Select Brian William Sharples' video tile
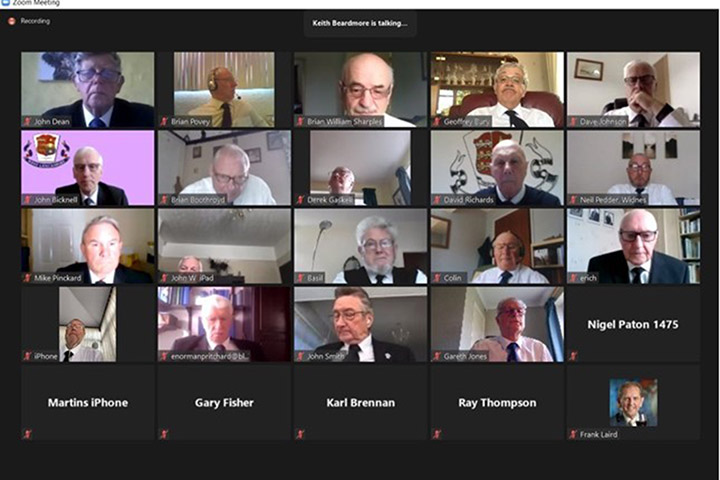 click(360, 90)
